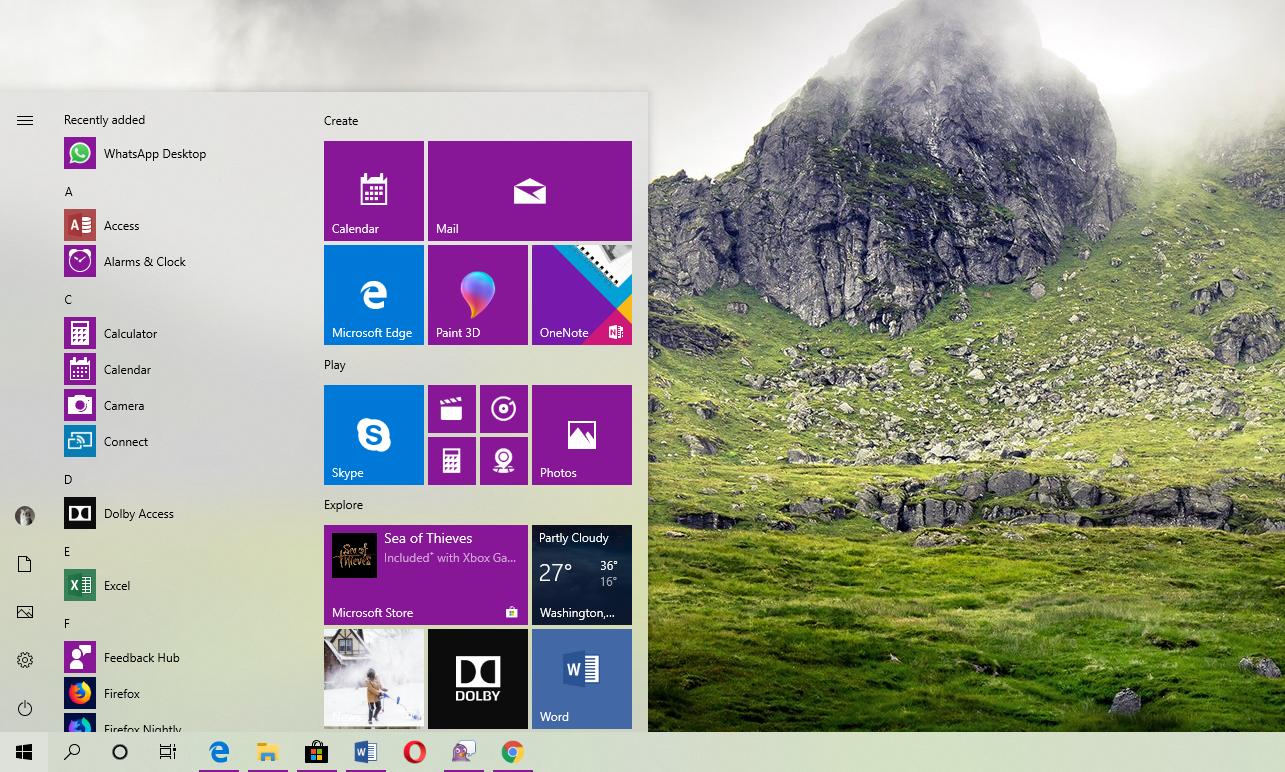The height and width of the screenshot is (772, 1285).
Task: Click the user account avatar
Action: click(x=24, y=515)
